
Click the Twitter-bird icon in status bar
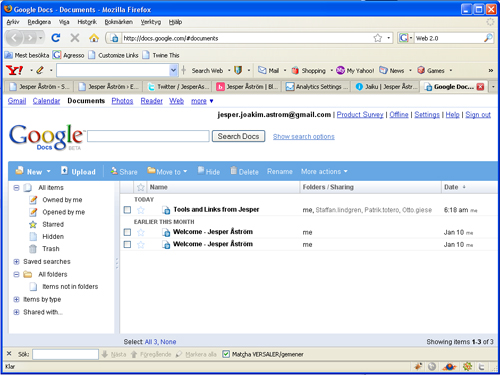(x=481, y=367)
